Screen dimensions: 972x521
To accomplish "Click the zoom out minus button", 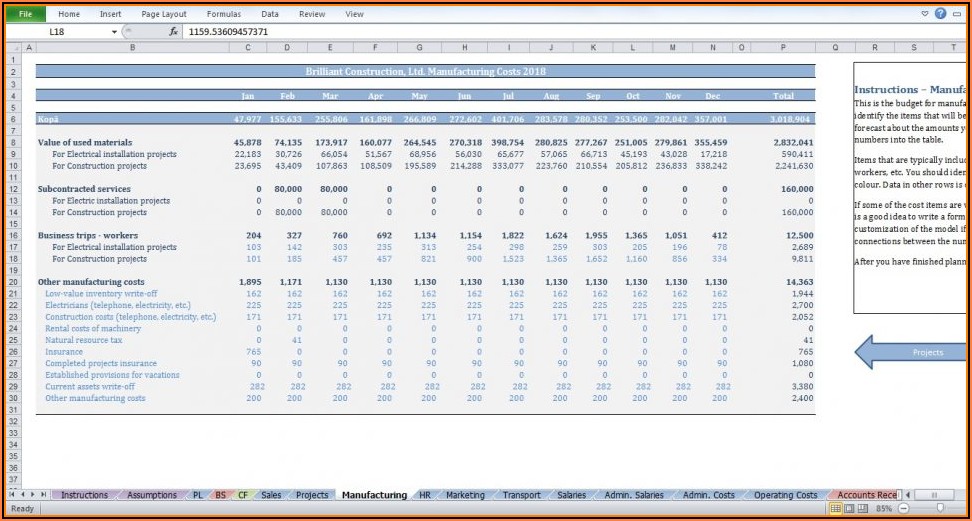I will 902,509.
